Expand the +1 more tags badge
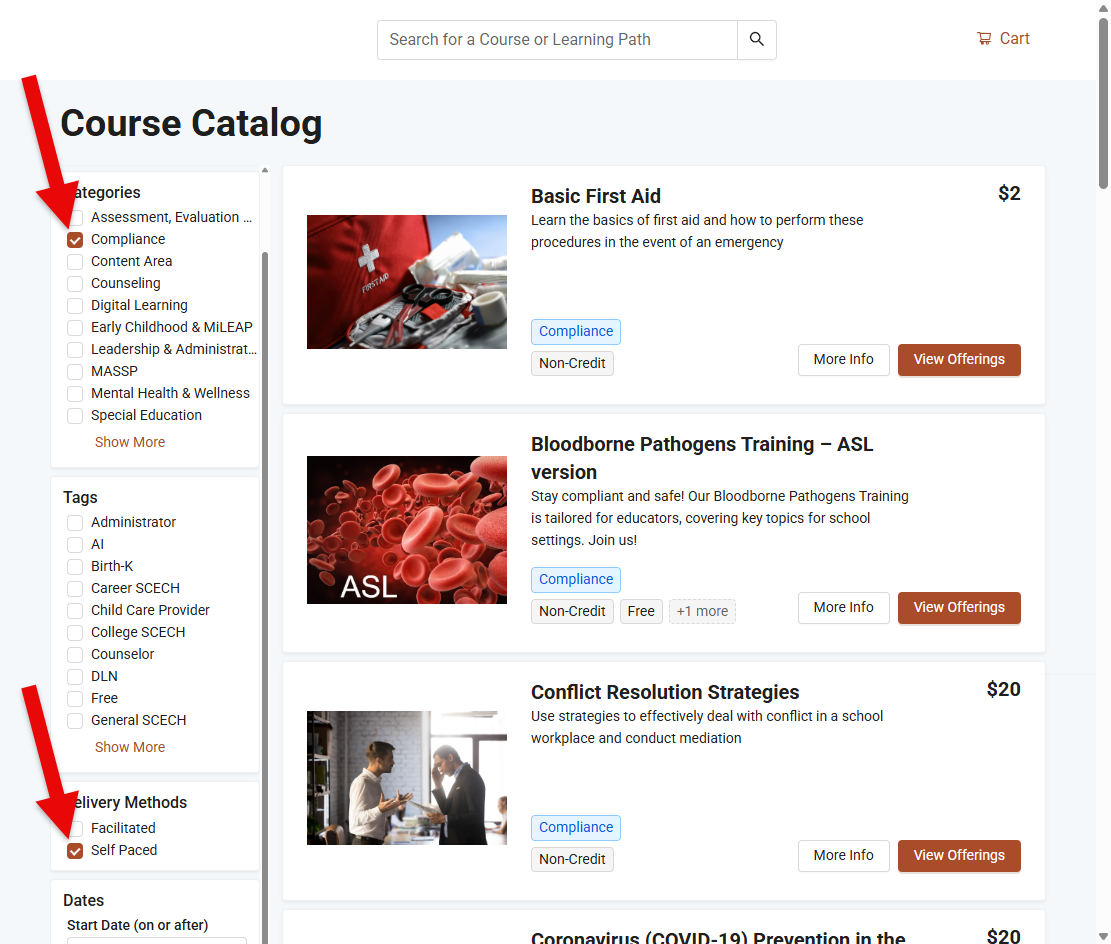Image resolution: width=1111 pixels, height=944 pixels. coord(702,611)
